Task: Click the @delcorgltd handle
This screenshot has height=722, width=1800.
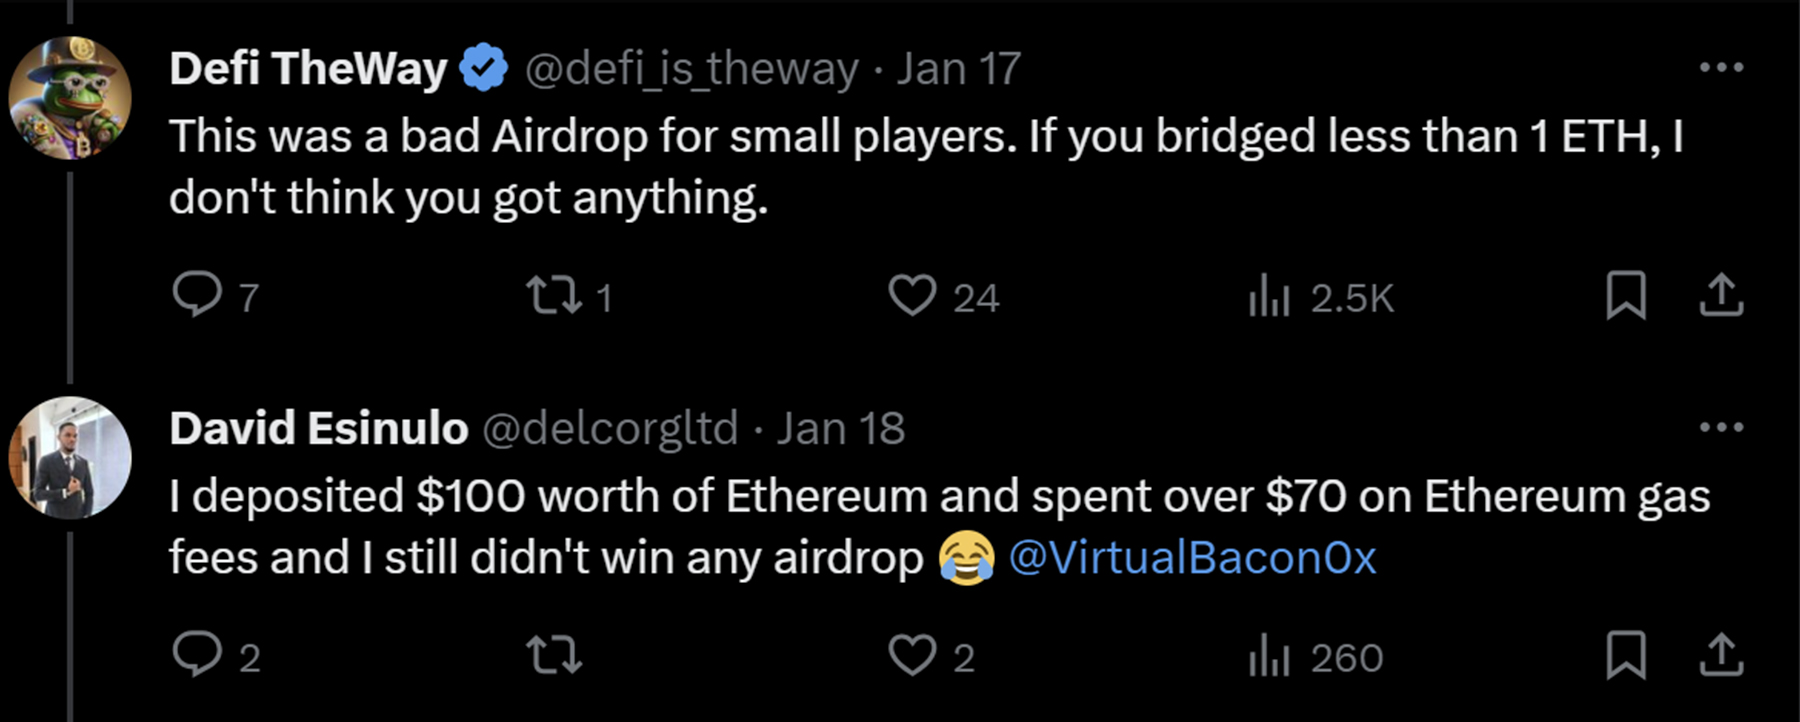Action: click(x=610, y=429)
